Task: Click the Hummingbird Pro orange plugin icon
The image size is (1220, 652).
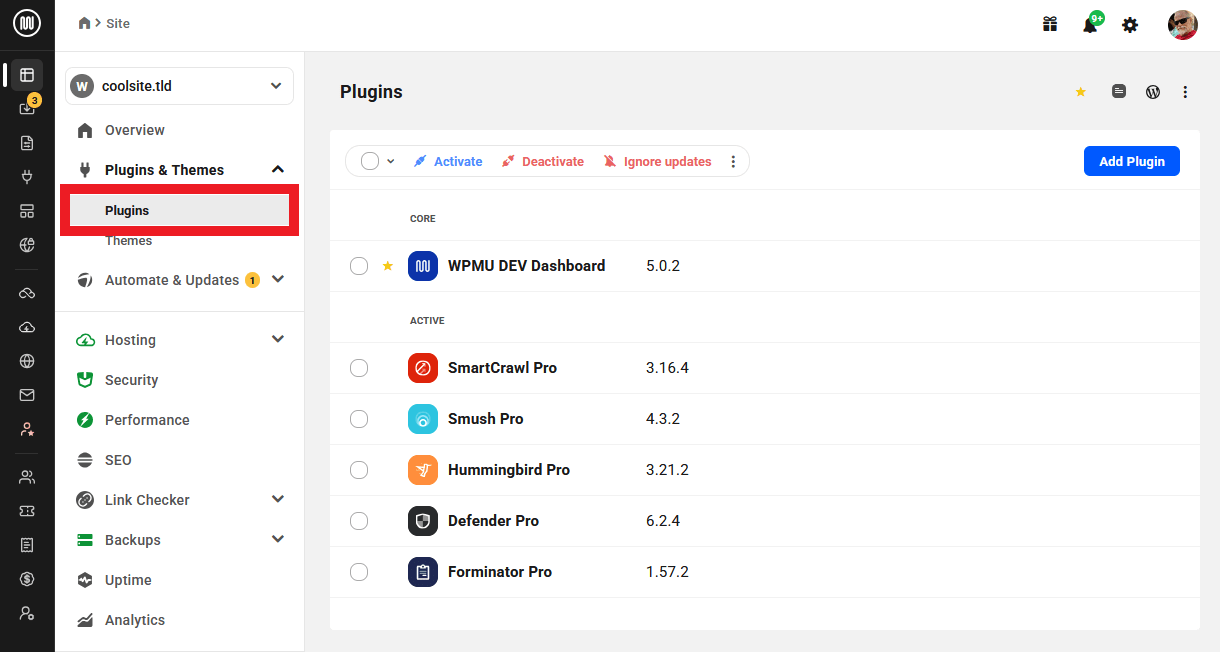Action: (423, 470)
